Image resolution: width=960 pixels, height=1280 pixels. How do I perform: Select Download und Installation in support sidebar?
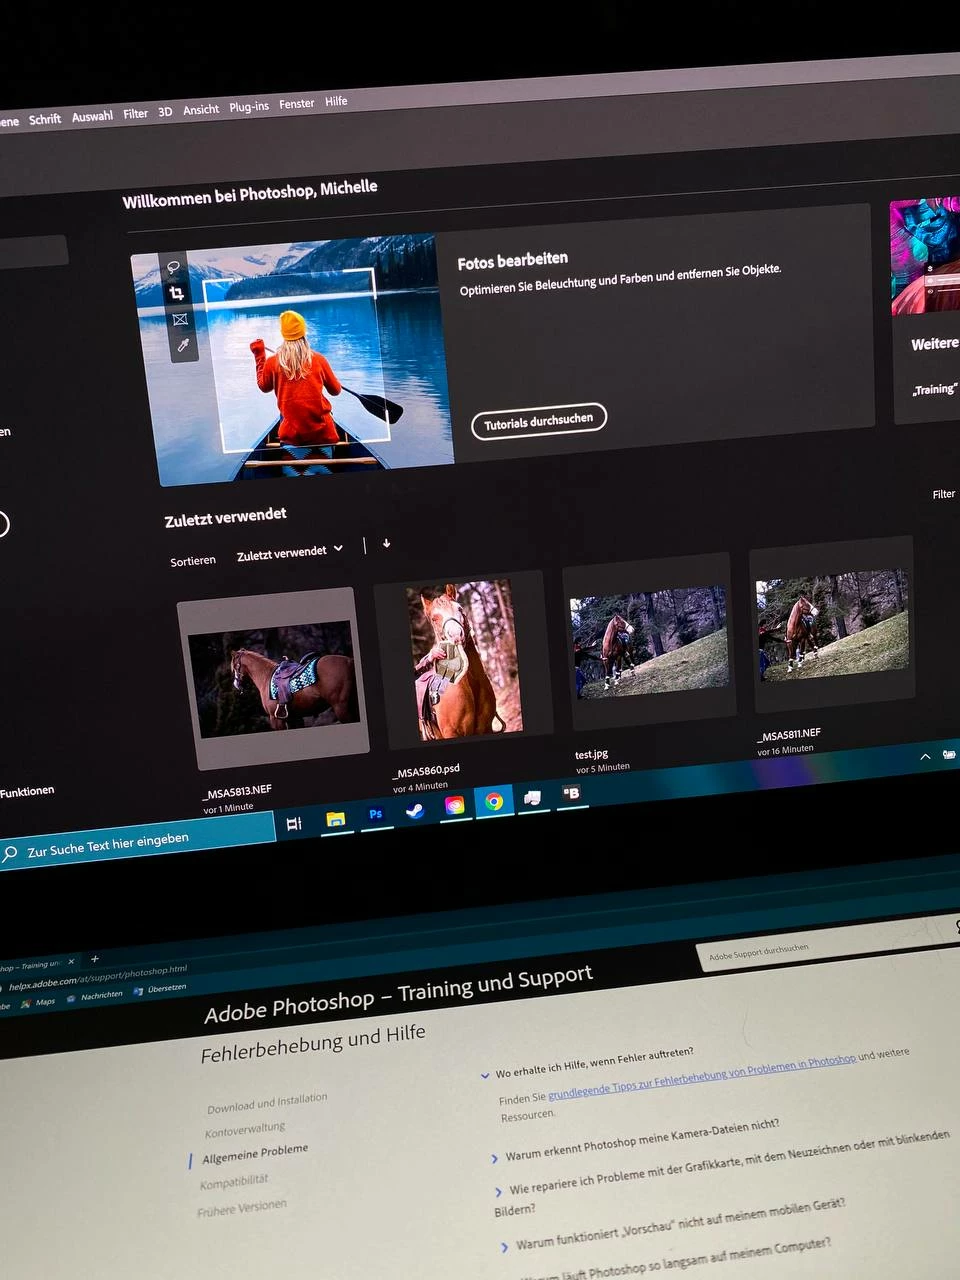pyautogui.click(x=267, y=1103)
